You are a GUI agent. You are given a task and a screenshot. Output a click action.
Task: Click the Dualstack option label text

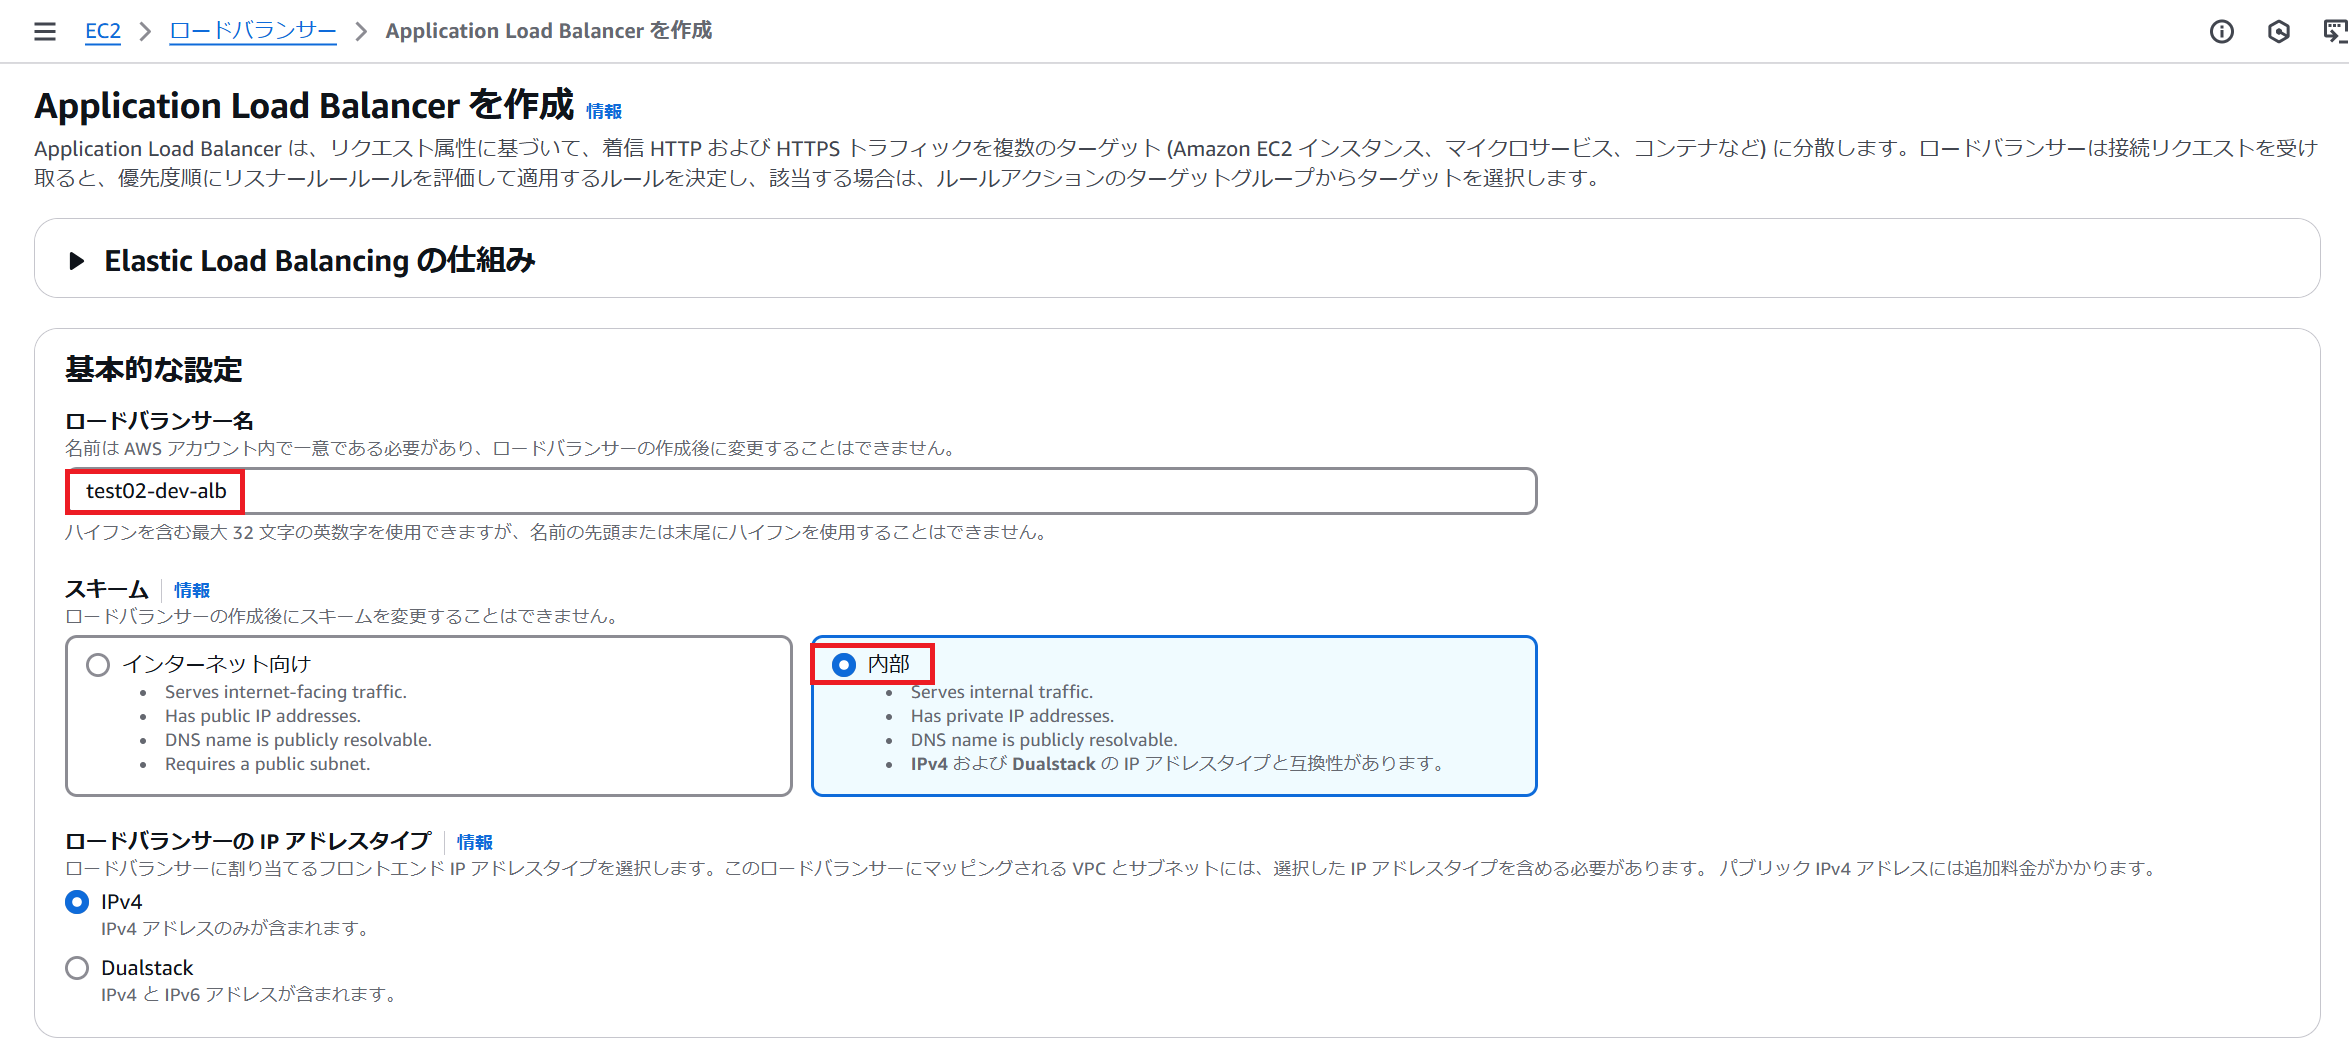coord(146,967)
